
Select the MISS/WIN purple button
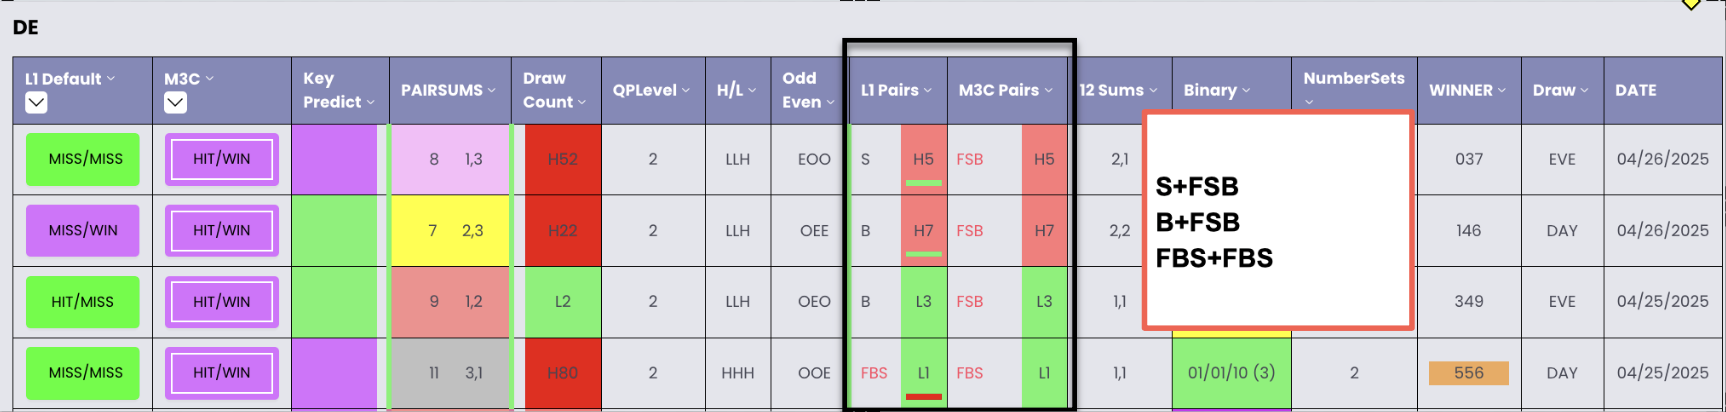coord(83,230)
